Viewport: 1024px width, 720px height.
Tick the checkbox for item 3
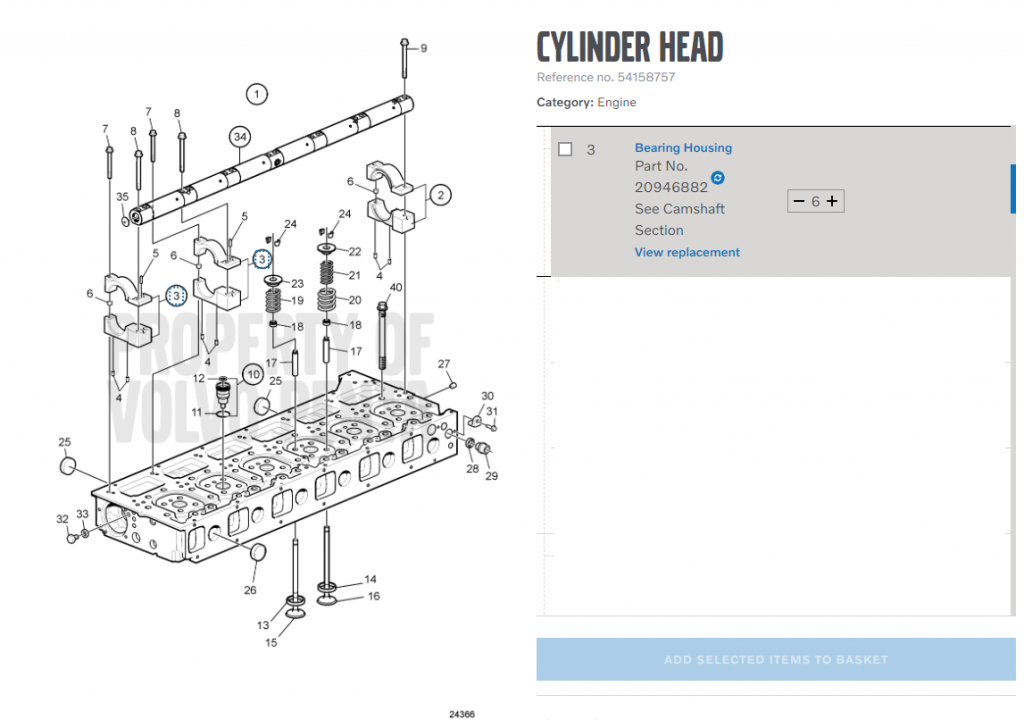[565, 149]
